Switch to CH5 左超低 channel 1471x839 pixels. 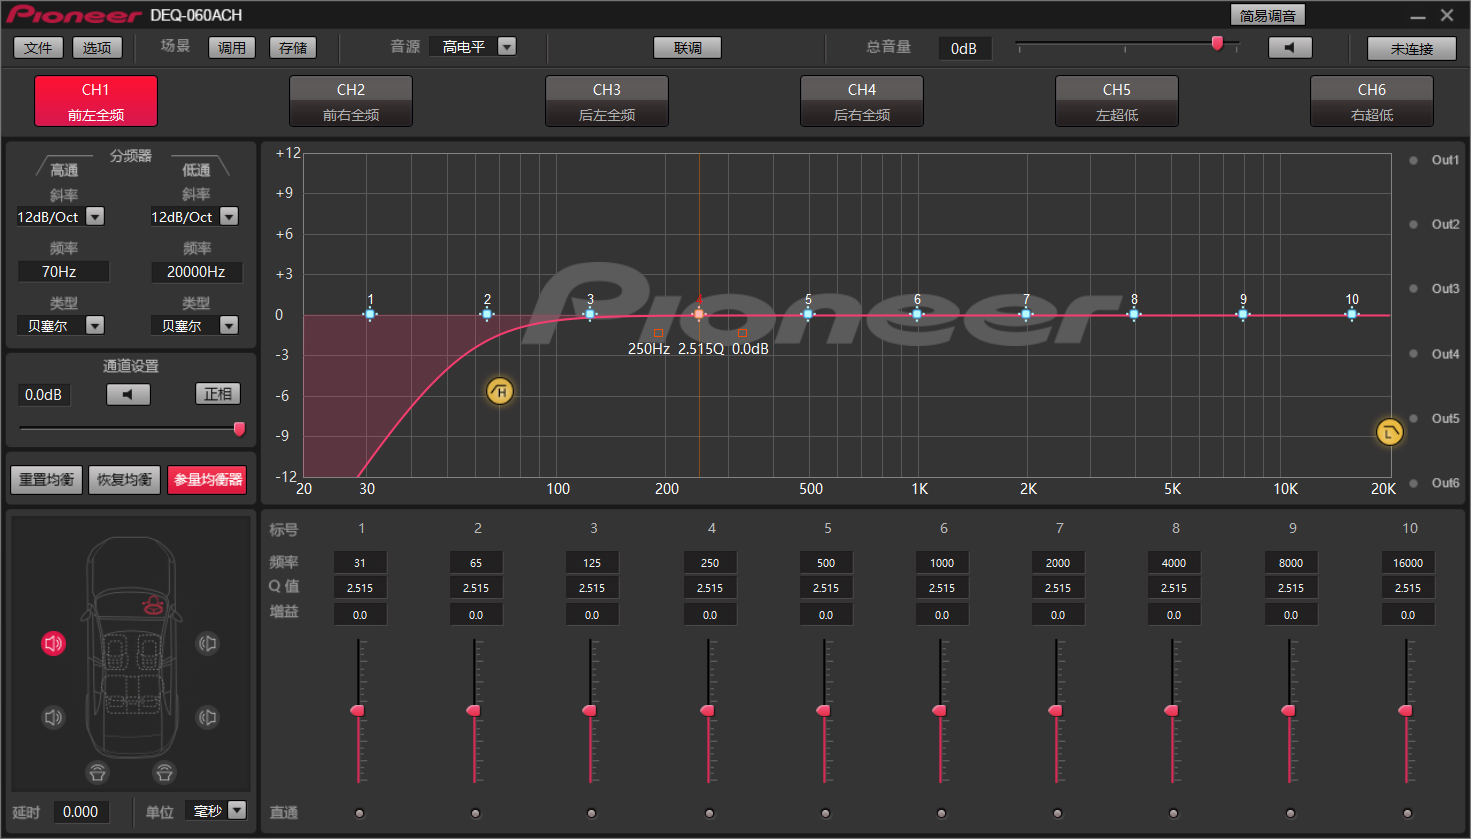pos(1117,101)
